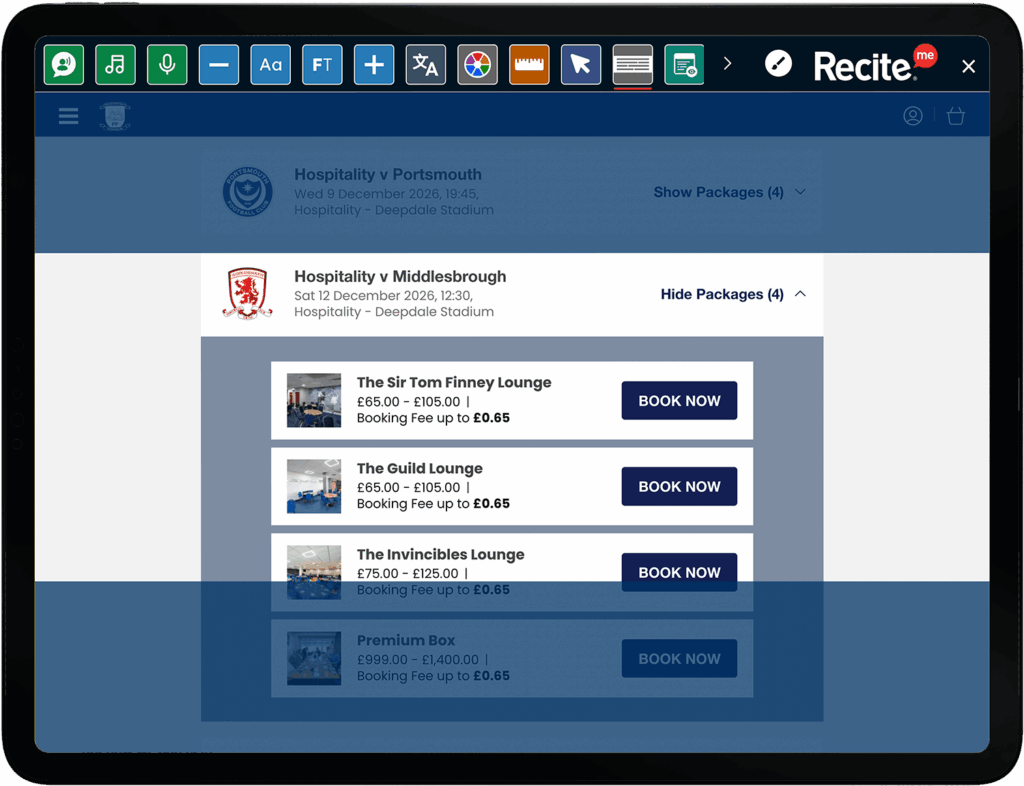
Task: Open the shopping basket
Action: (x=955, y=116)
